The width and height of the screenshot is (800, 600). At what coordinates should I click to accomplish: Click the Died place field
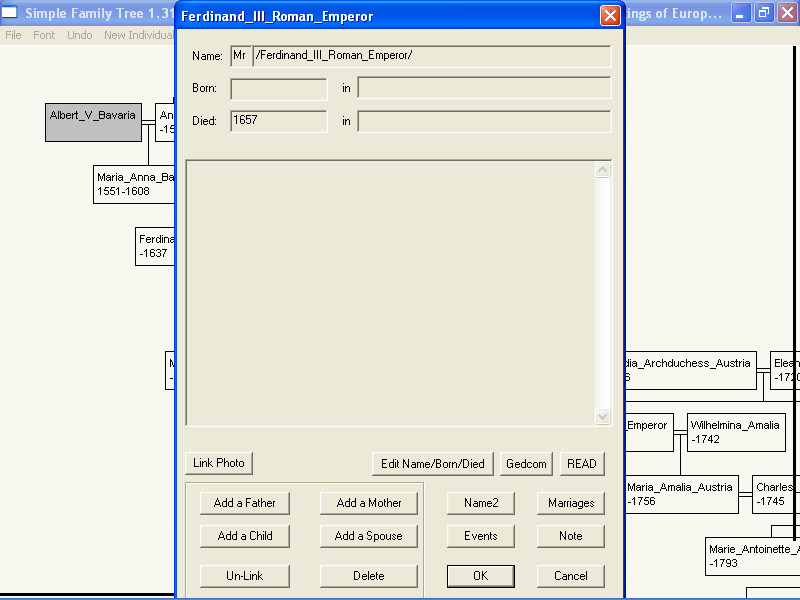click(484, 121)
